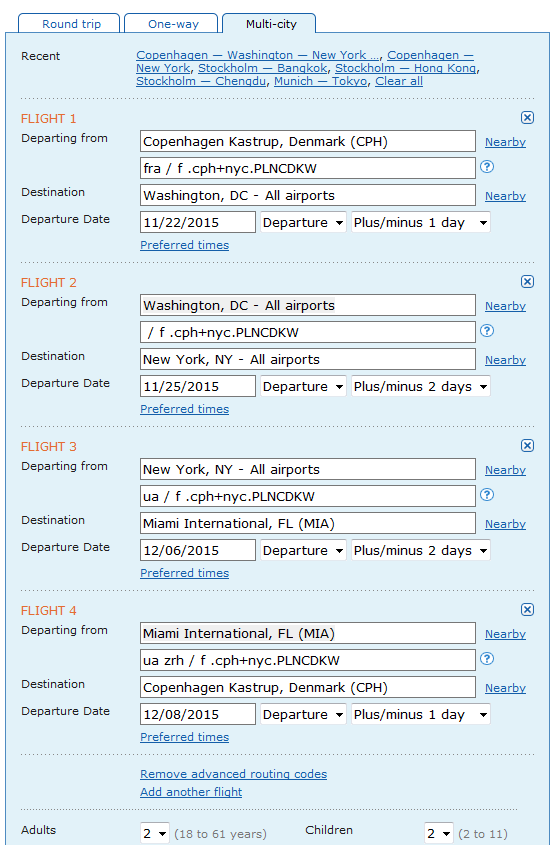Clear all recent searches

click(x=399, y=81)
